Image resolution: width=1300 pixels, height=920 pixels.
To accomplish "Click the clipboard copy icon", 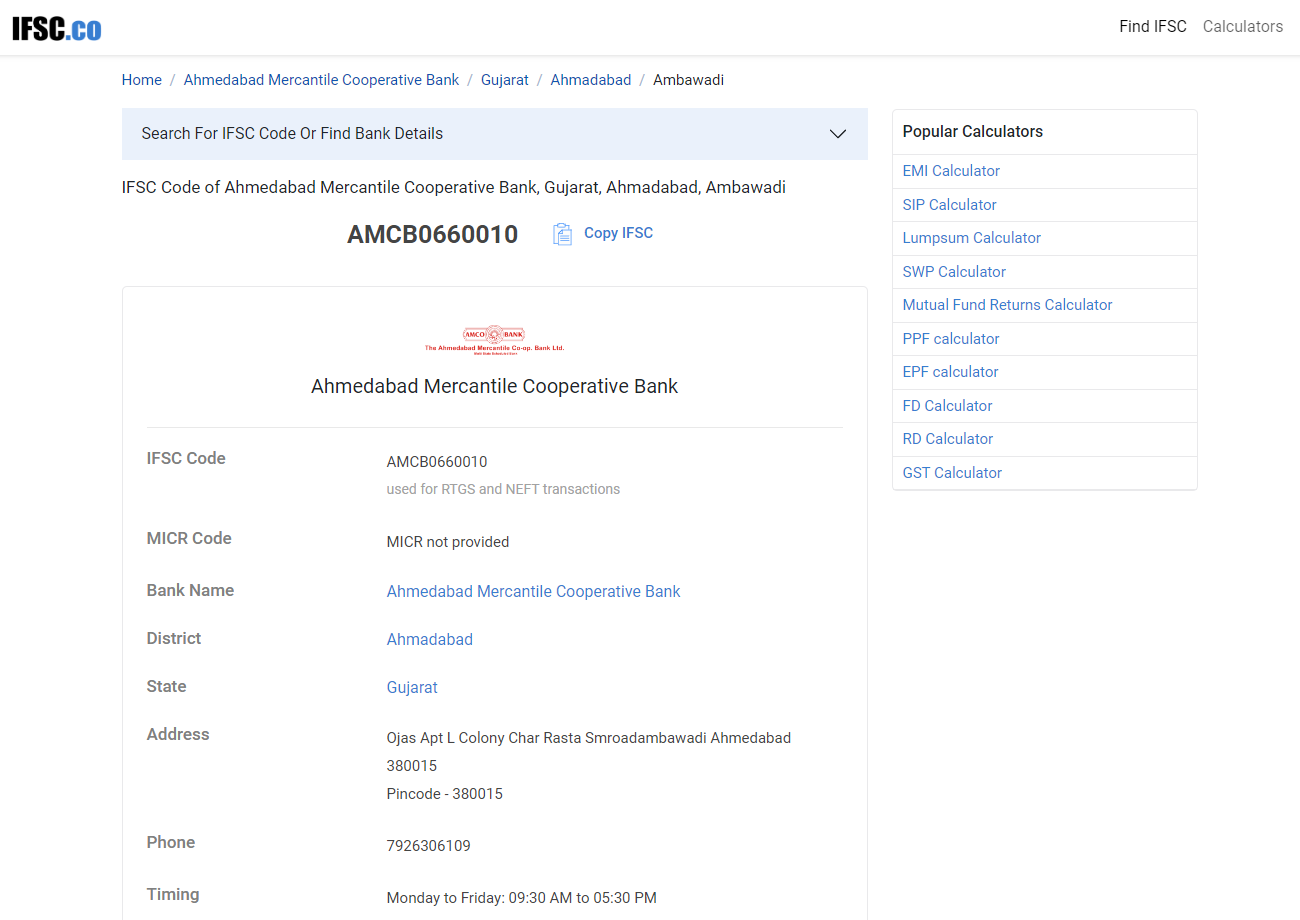I will (x=563, y=234).
